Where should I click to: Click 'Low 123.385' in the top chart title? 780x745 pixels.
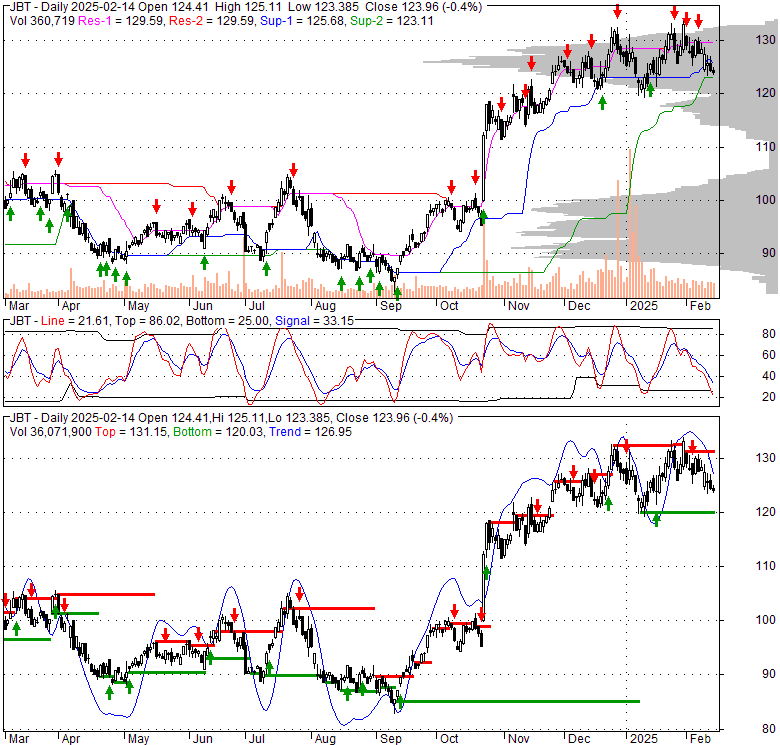[323, 7]
